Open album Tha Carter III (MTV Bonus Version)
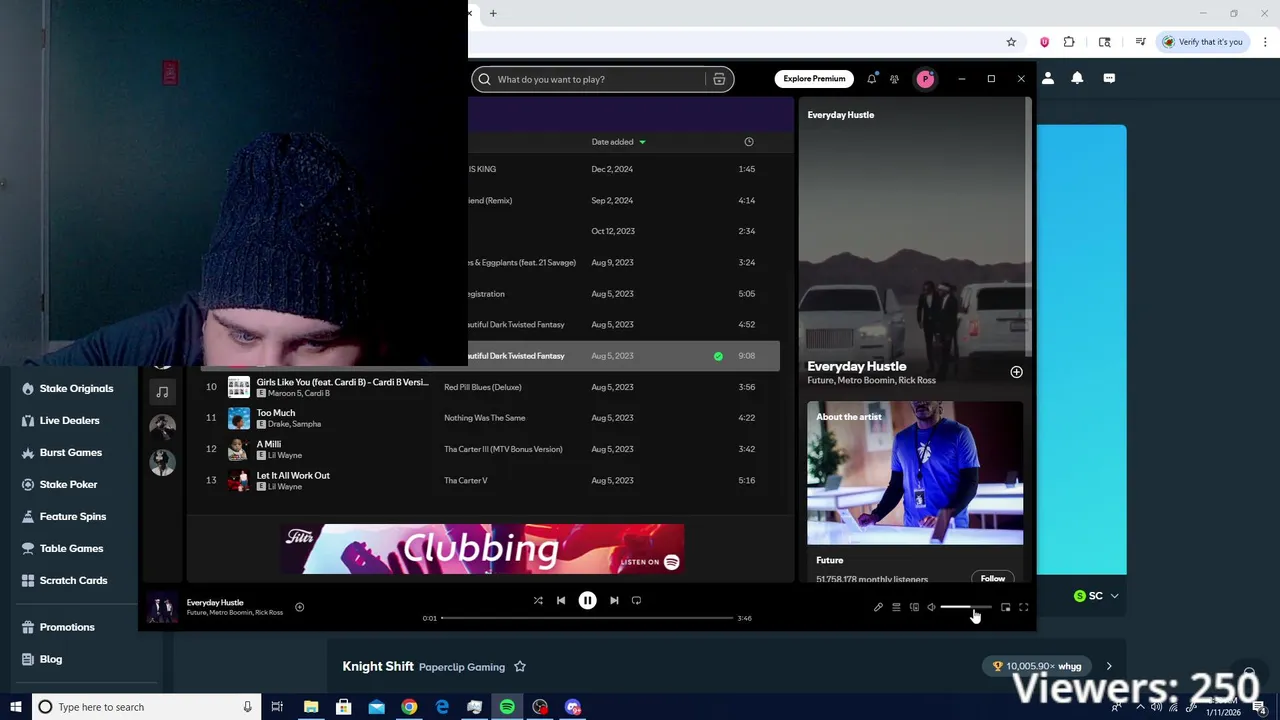The height and width of the screenshot is (720, 1280). [503, 449]
